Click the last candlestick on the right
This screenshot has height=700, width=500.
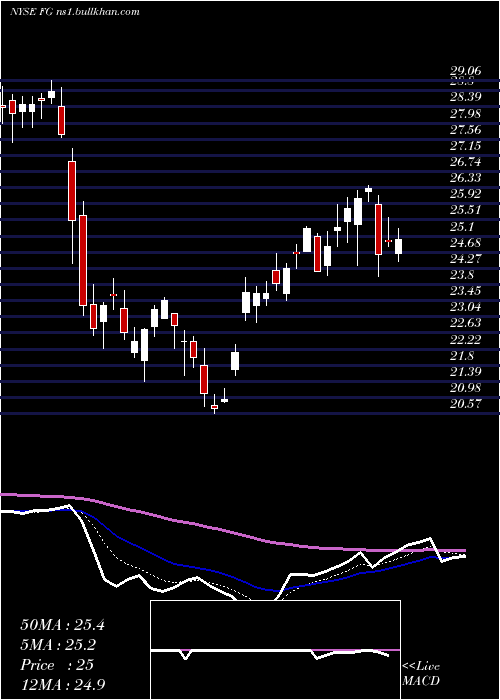[398, 246]
